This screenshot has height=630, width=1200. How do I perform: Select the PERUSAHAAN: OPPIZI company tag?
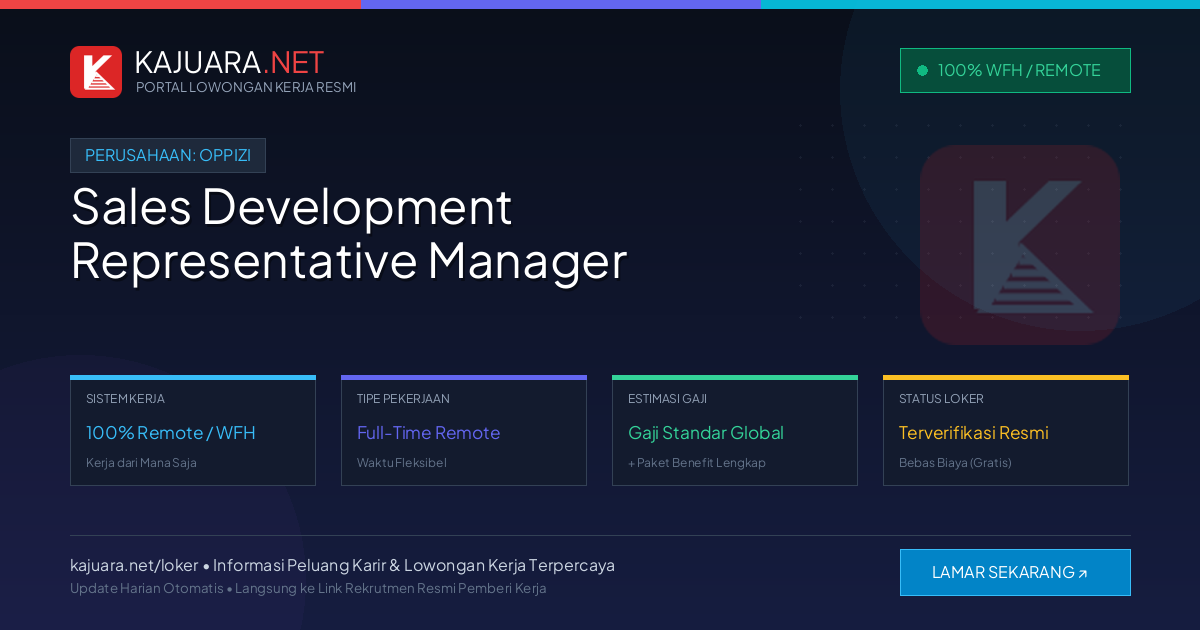click(168, 155)
